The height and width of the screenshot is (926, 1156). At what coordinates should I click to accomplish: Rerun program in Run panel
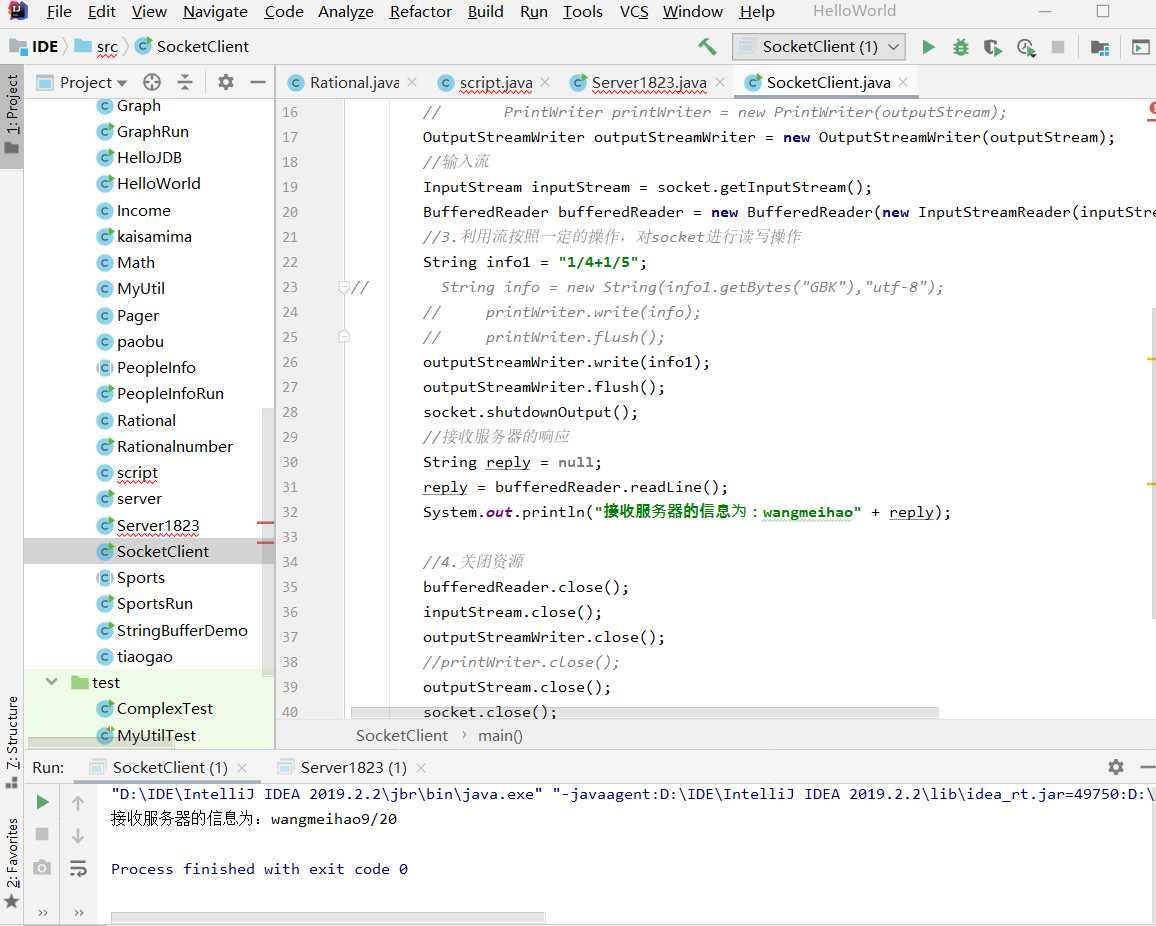(43, 801)
